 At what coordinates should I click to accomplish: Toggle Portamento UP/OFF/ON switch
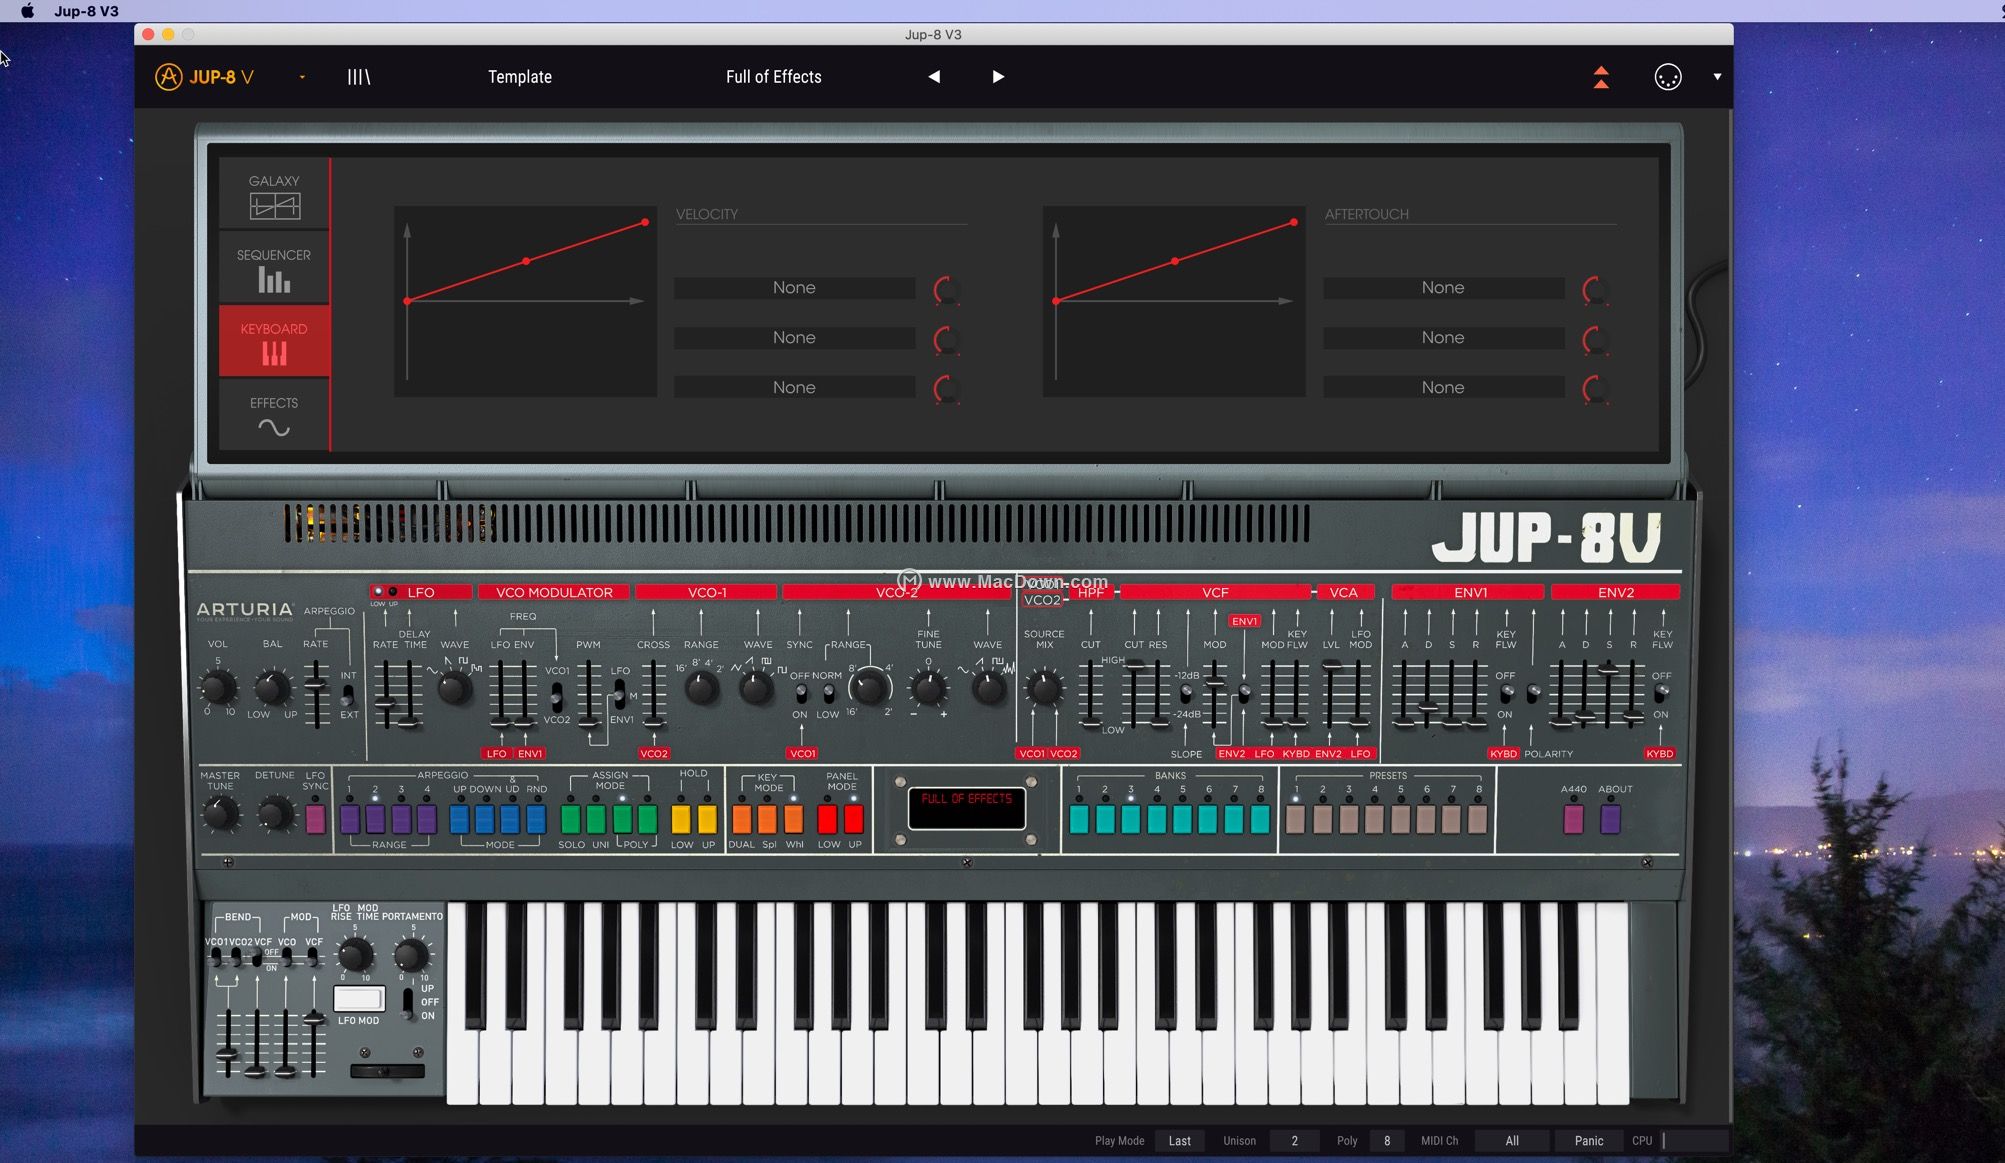(x=407, y=1002)
